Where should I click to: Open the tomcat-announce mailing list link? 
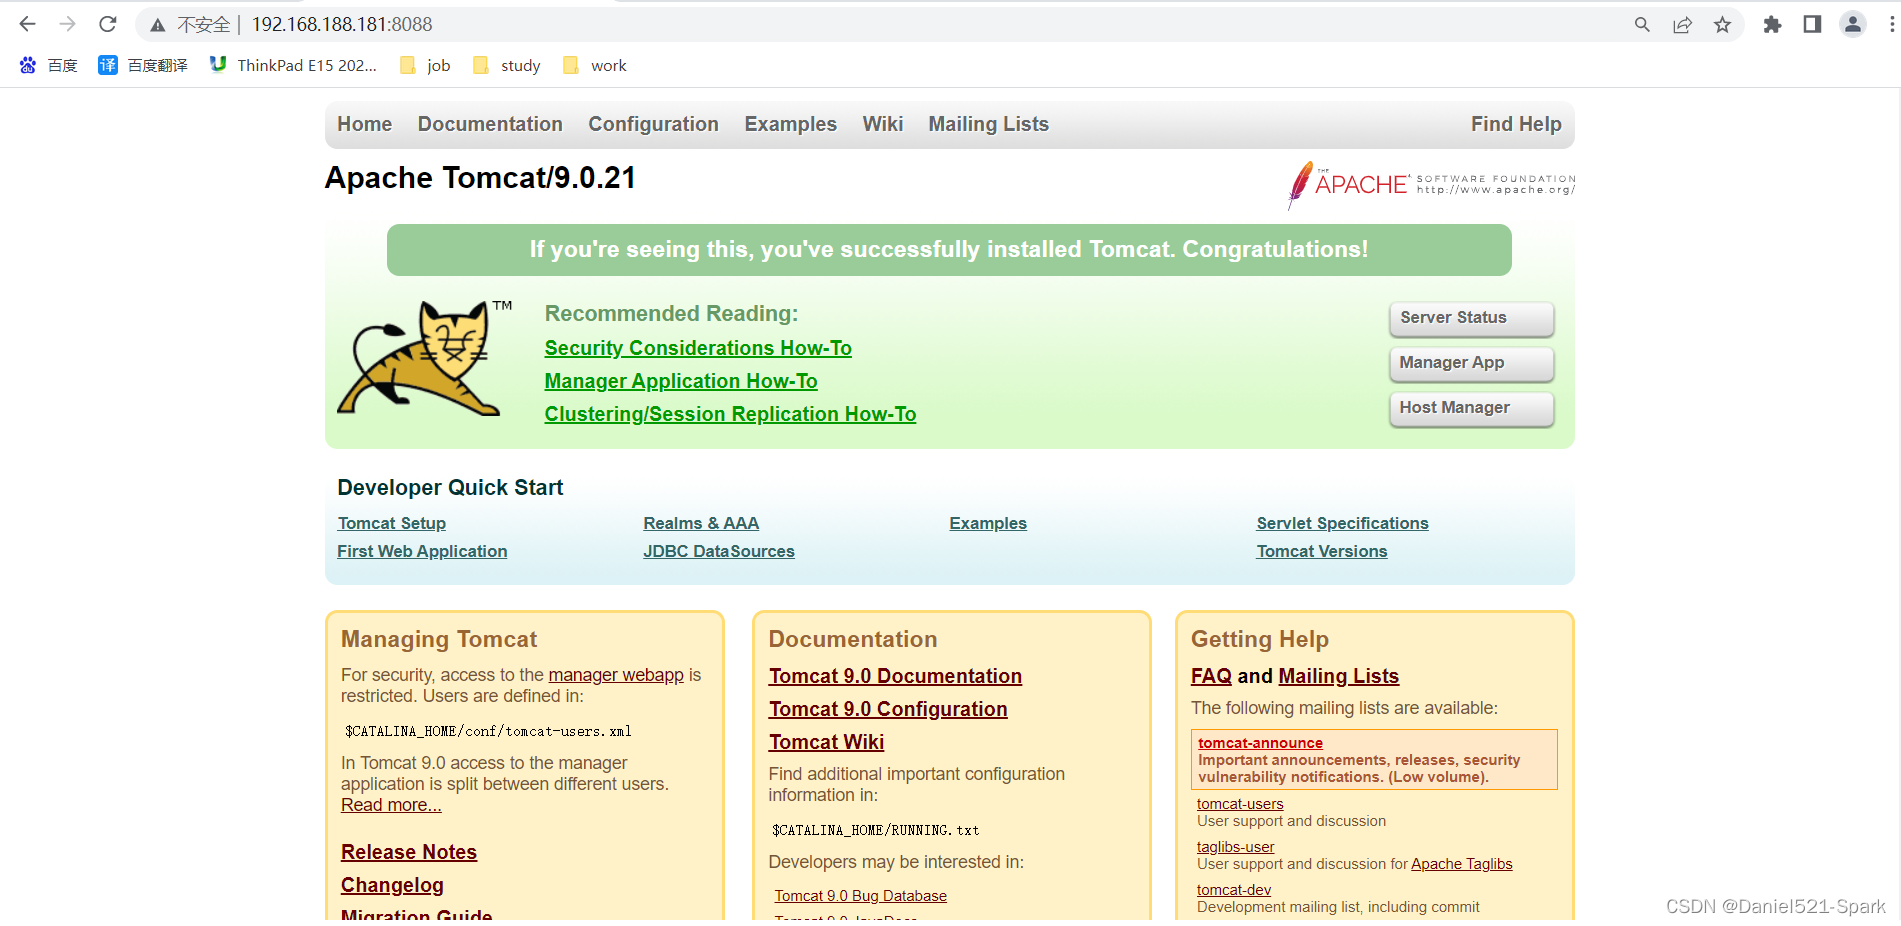(x=1260, y=743)
